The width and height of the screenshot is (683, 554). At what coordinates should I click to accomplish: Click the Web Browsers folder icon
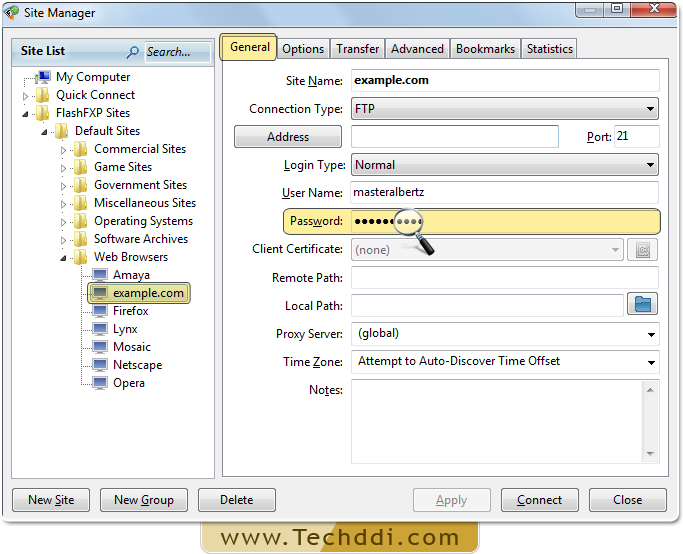tap(81, 257)
